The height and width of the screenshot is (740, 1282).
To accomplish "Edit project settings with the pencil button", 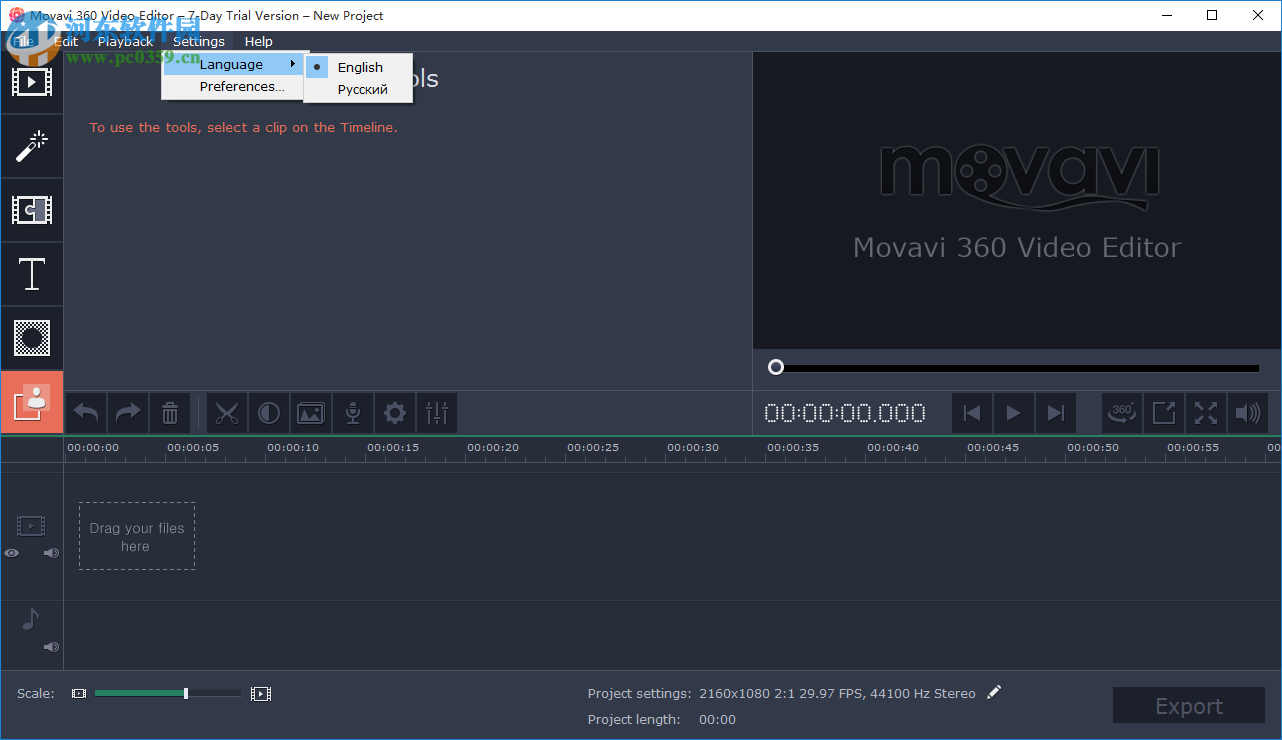I will coord(994,692).
